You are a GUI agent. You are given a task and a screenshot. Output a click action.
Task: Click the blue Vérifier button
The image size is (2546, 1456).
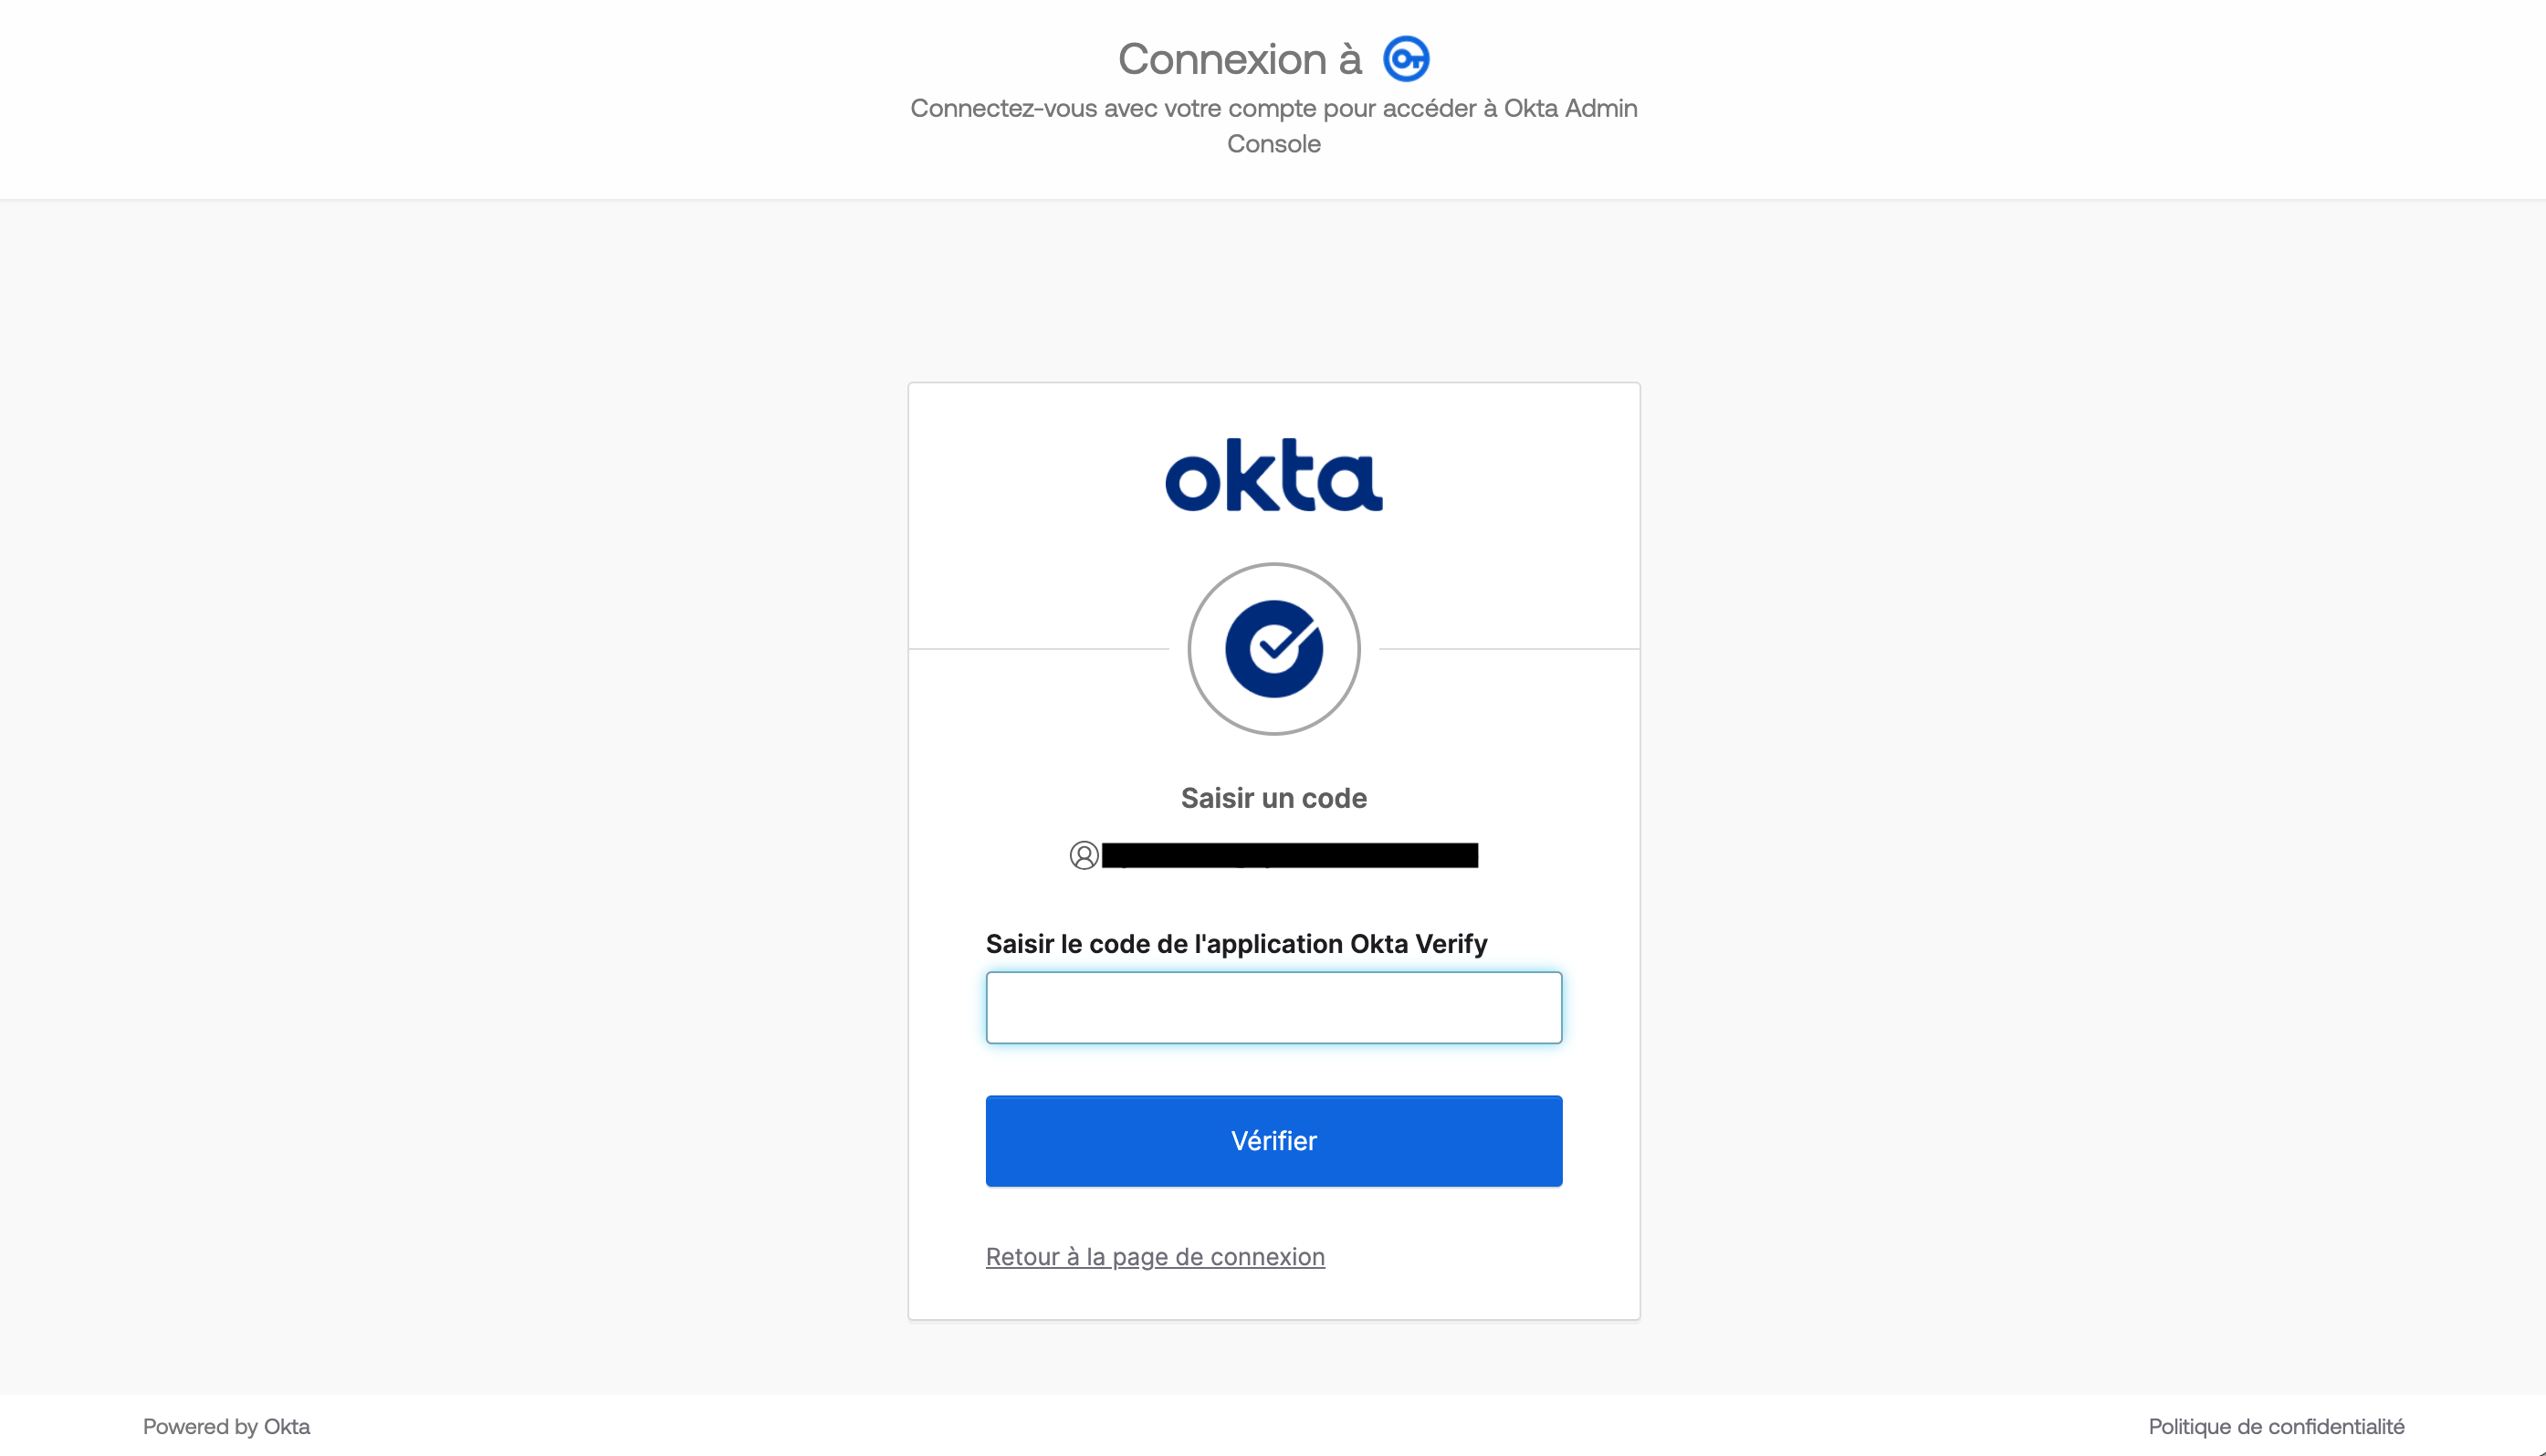pyautogui.click(x=1274, y=1141)
